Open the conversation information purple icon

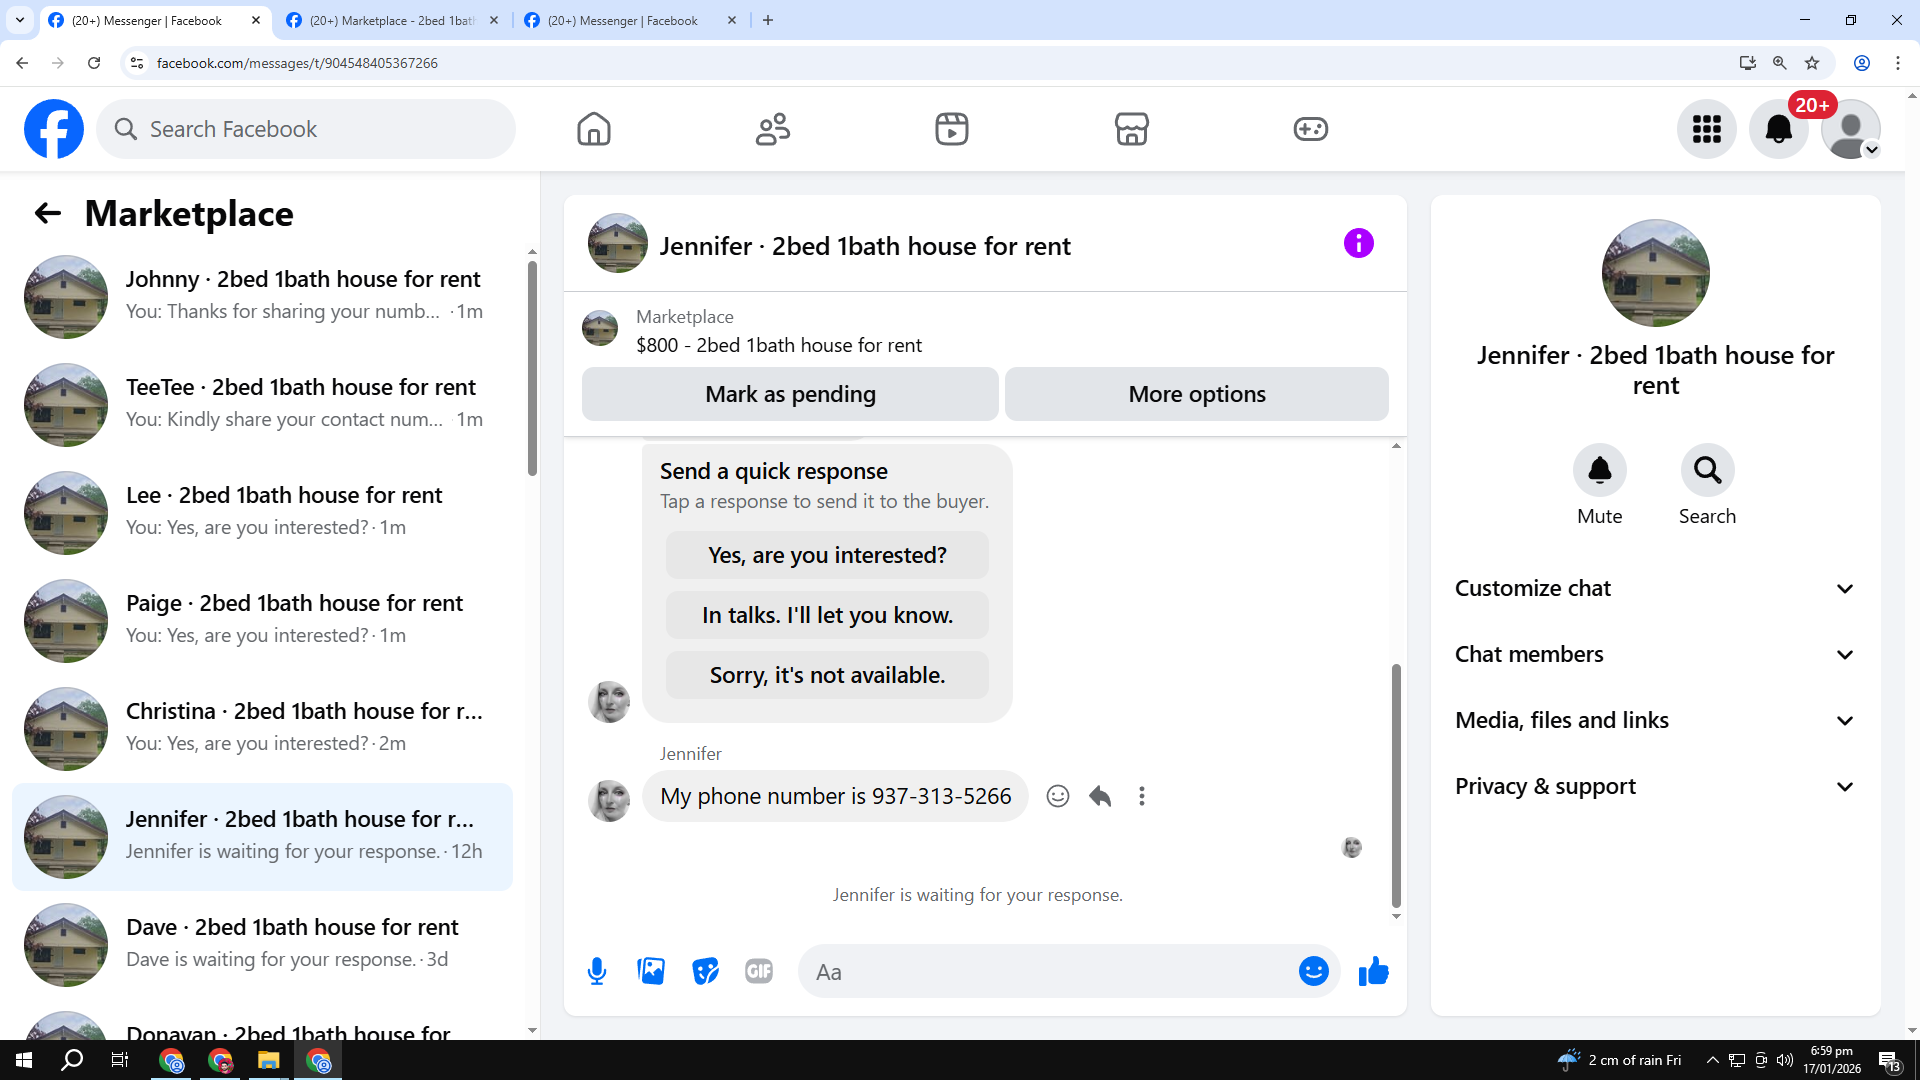coord(1358,243)
